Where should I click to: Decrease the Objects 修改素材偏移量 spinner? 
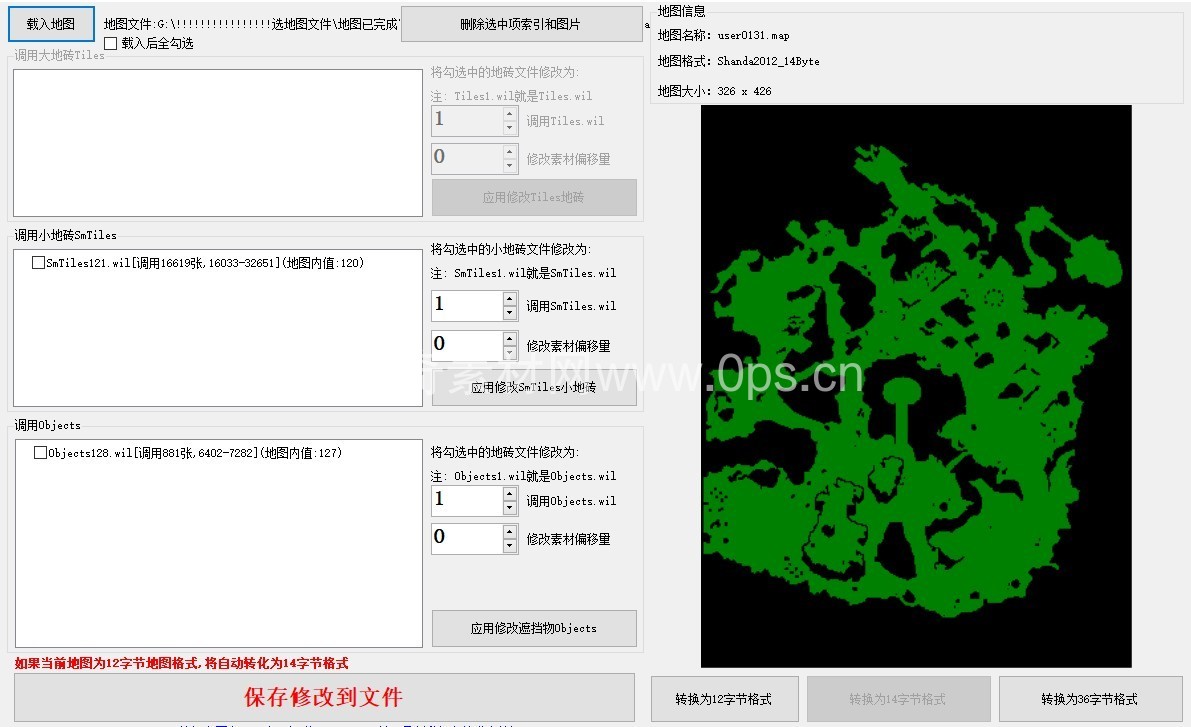click(510, 546)
